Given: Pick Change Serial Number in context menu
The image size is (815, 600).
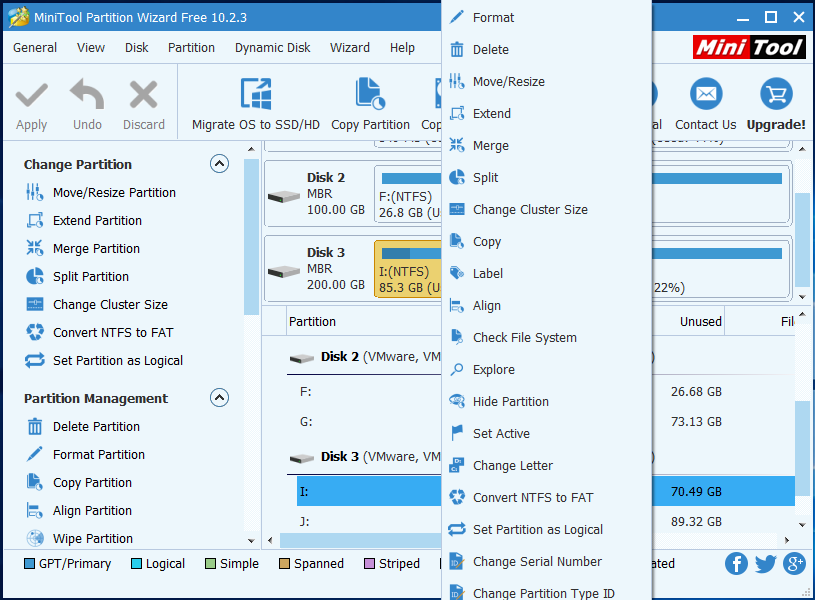Looking at the screenshot, I should point(547,562).
